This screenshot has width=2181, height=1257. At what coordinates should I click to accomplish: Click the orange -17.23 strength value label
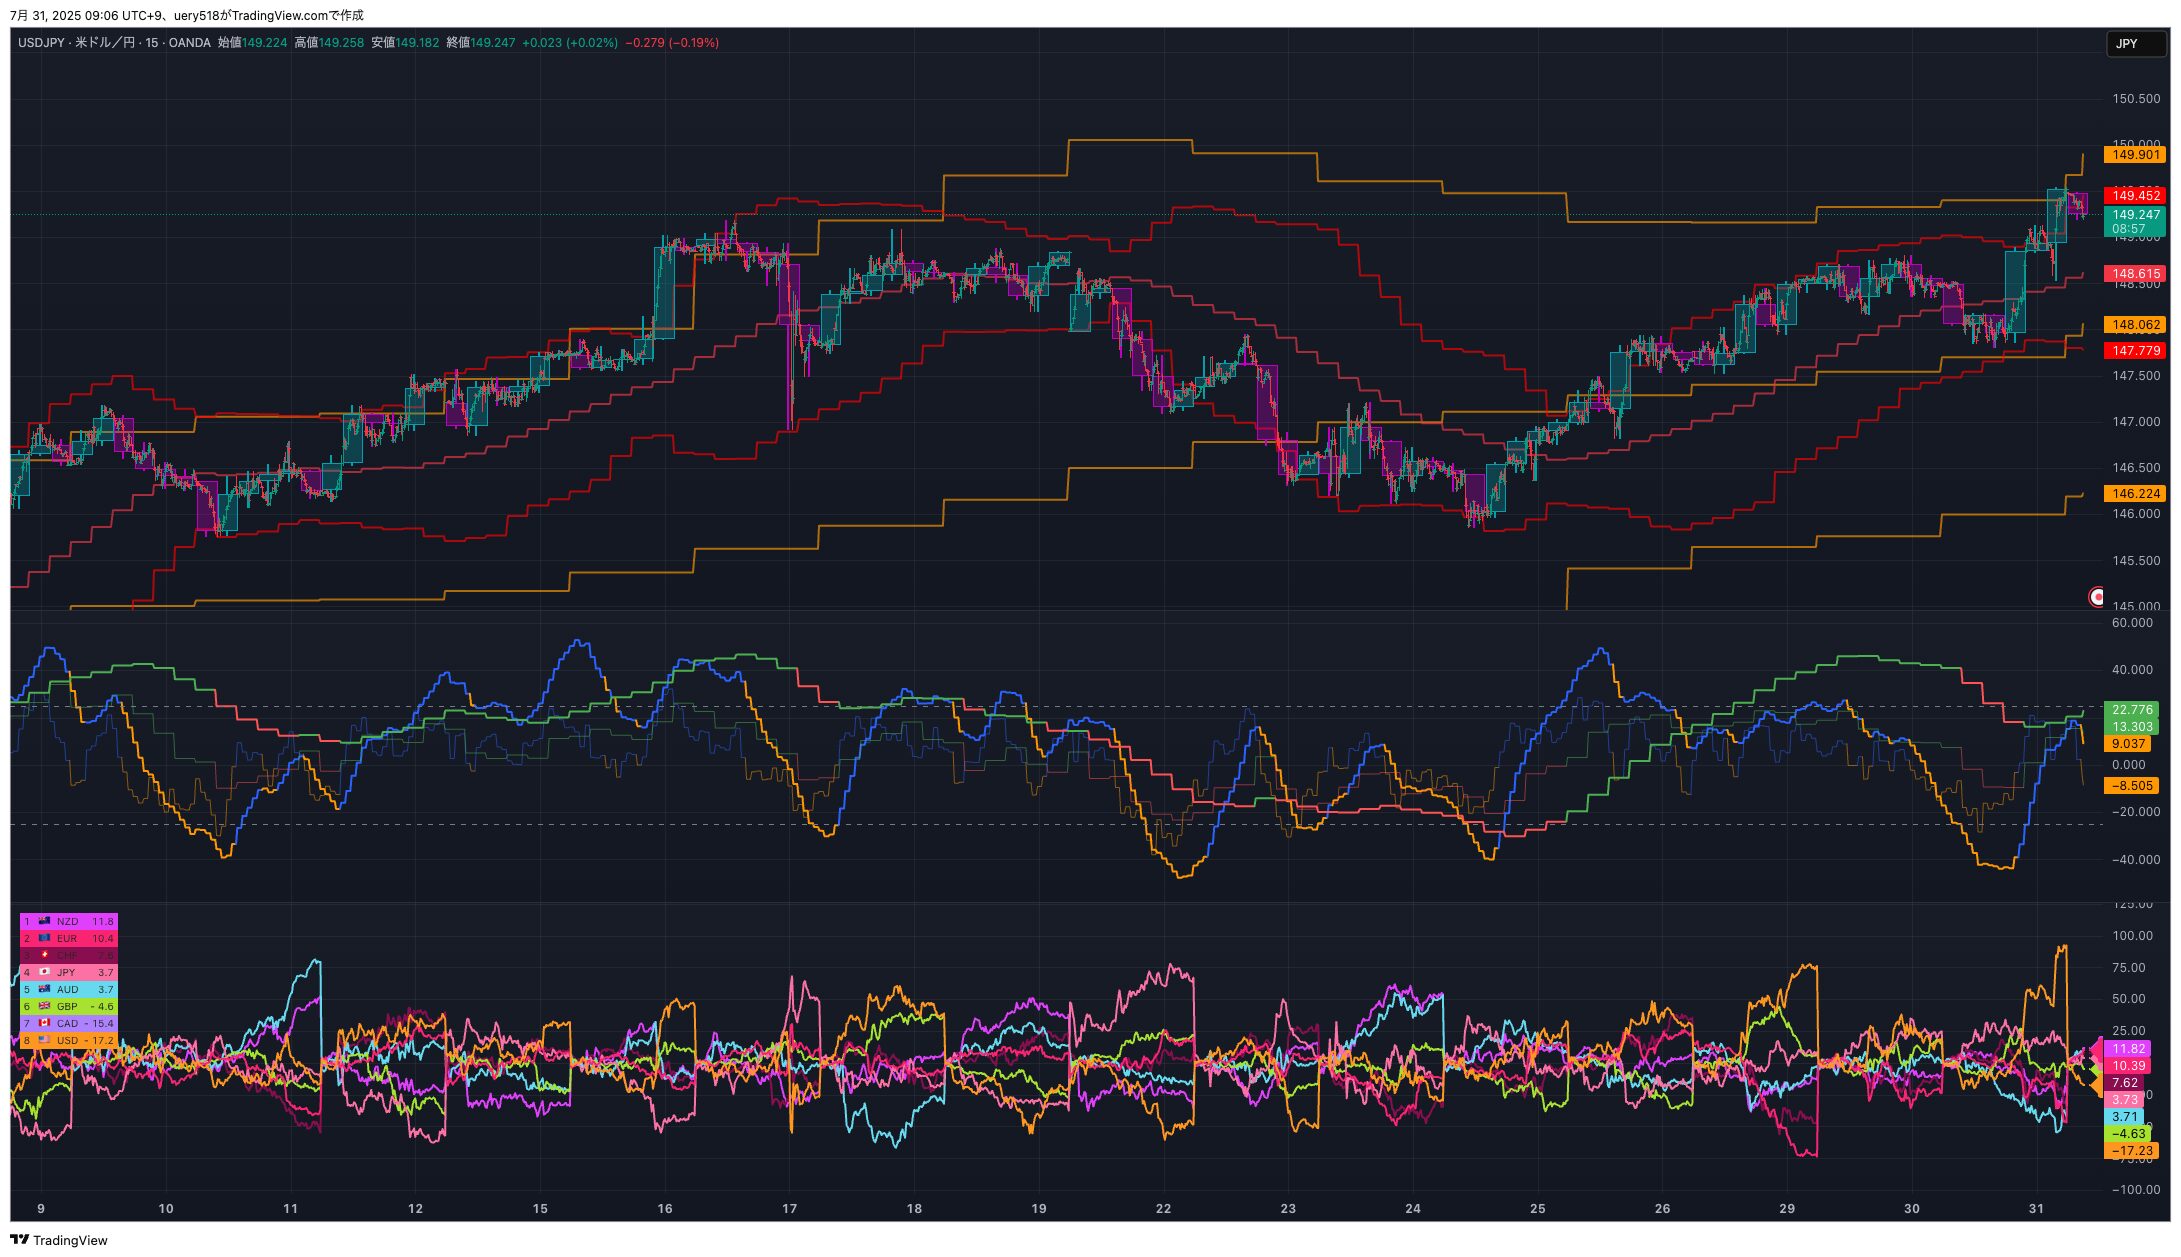2132,1151
